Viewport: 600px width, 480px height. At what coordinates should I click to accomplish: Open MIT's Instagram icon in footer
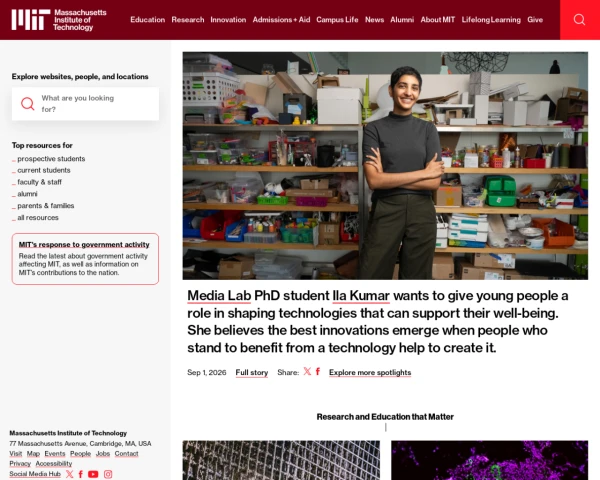pyautogui.click(x=108, y=474)
